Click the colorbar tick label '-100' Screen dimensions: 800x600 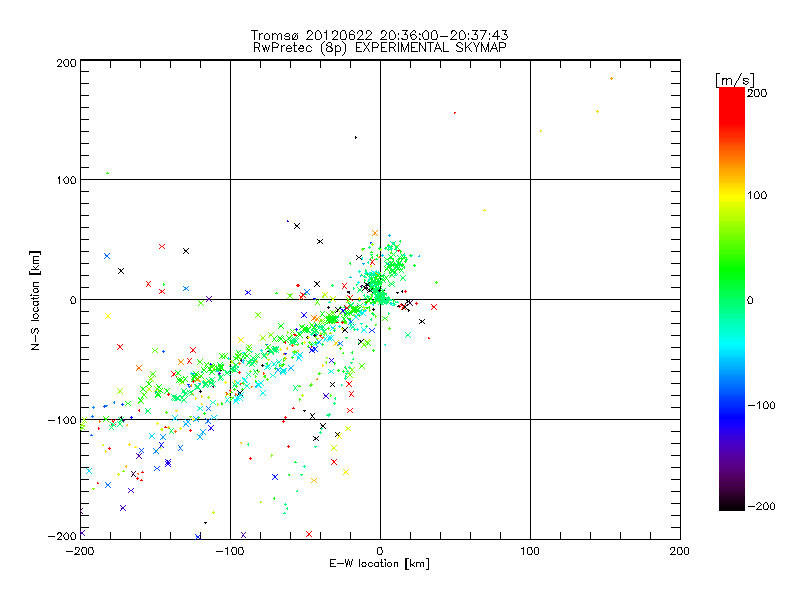[x=761, y=406]
